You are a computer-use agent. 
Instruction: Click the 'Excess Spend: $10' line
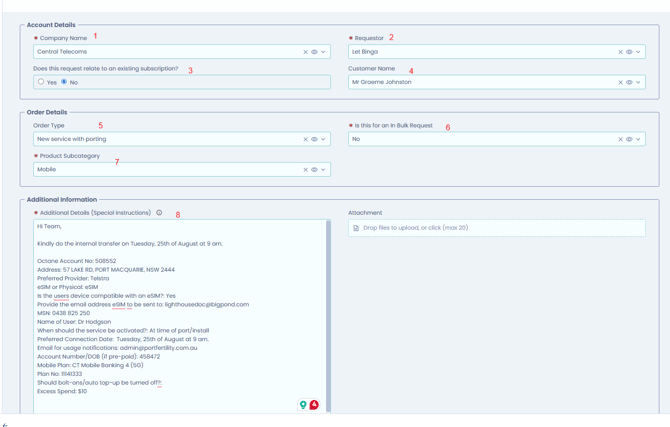click(x=62, y=391)
